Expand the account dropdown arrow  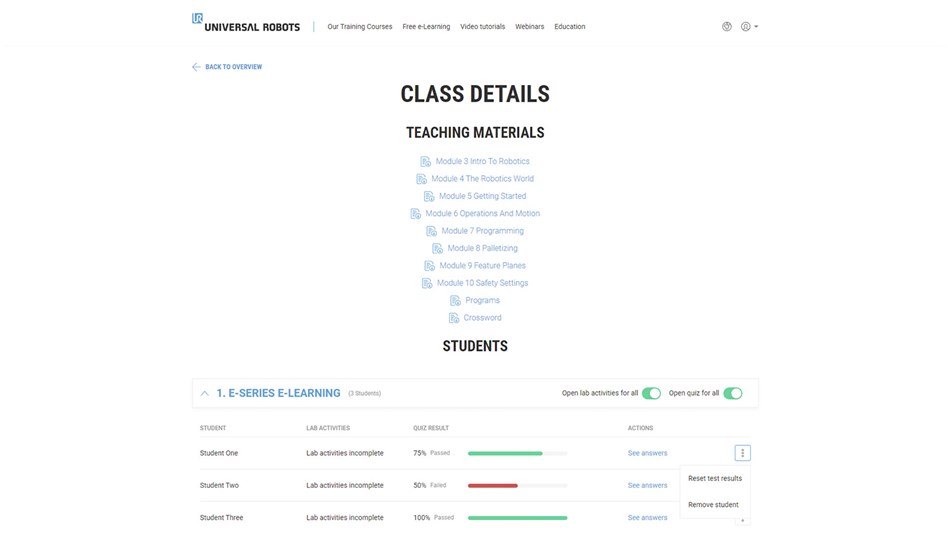[756, 27]
